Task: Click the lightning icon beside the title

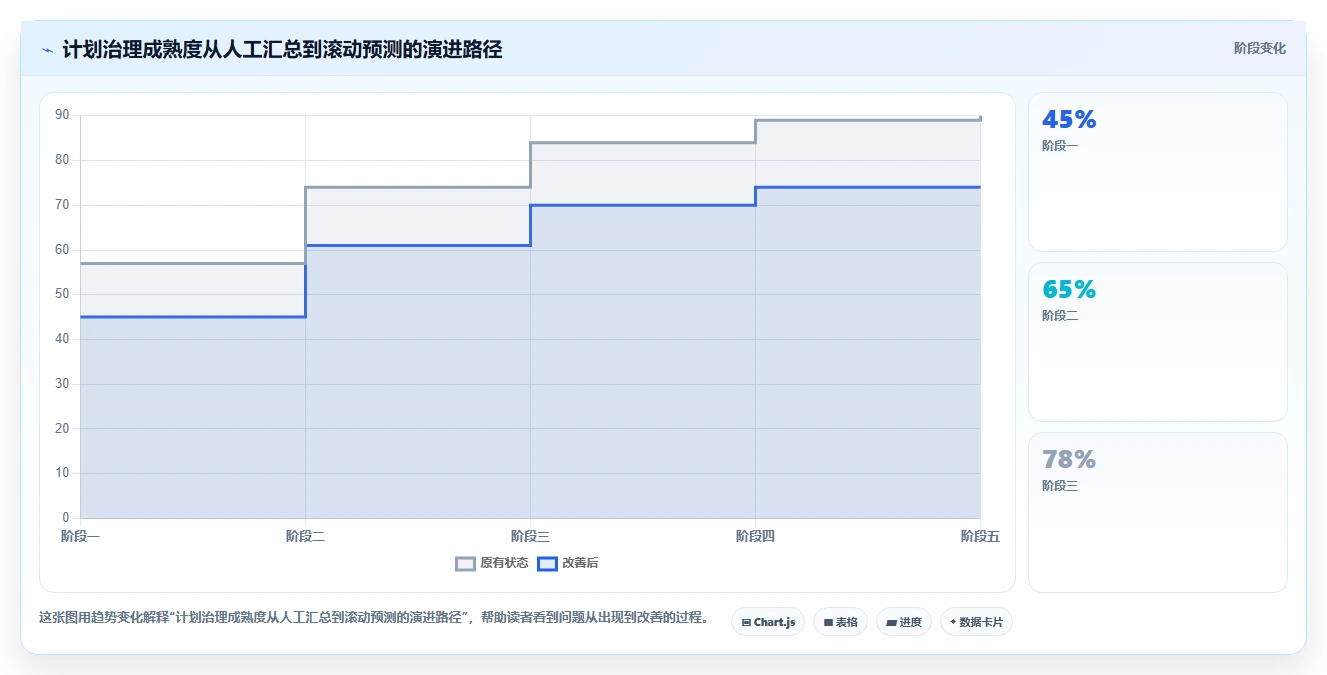Action: coord(47,50)
